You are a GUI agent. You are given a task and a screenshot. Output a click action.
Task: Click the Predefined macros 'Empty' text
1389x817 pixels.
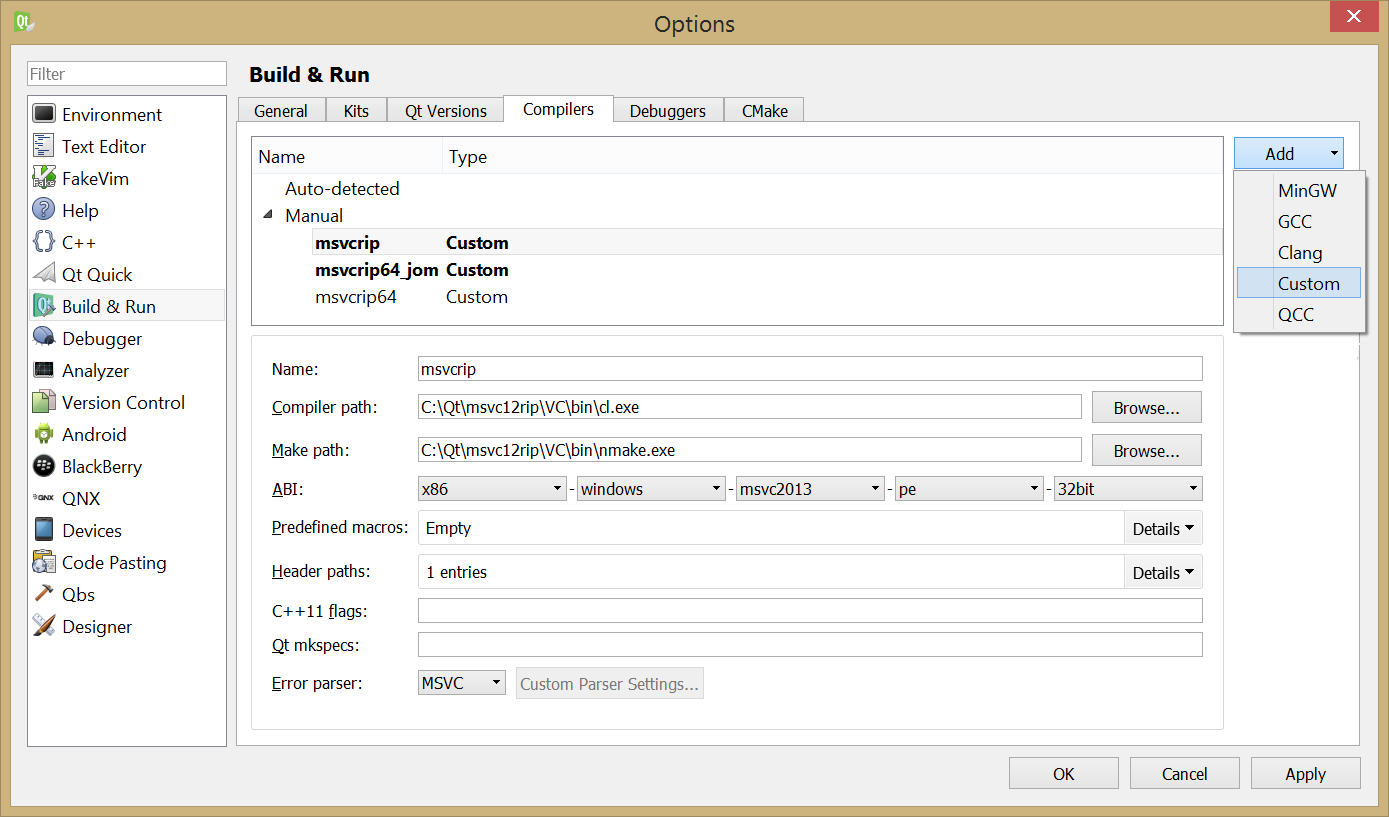[448, 528]
